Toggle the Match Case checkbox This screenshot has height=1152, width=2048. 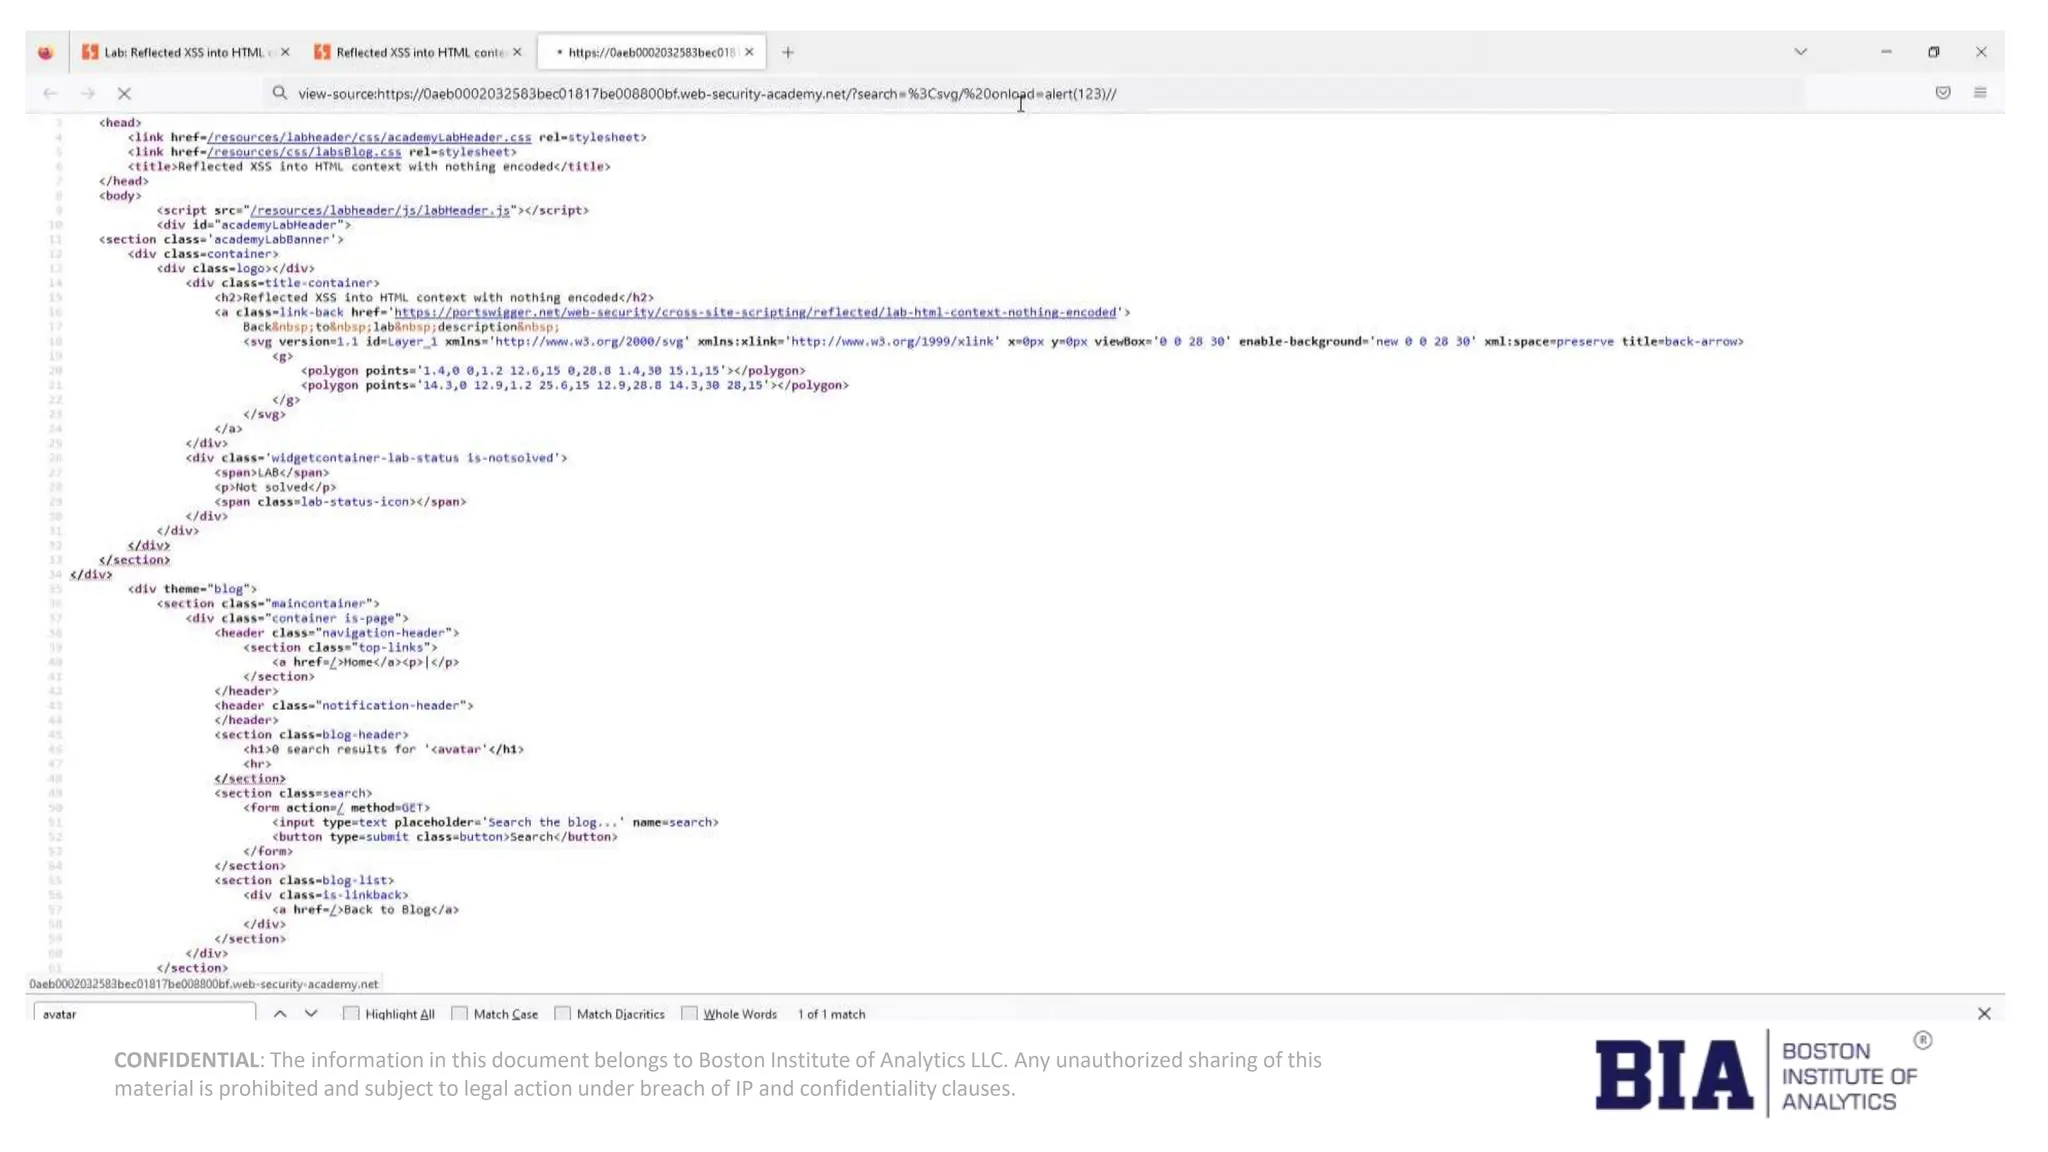pyautogui.click(x=460, y=1013)
